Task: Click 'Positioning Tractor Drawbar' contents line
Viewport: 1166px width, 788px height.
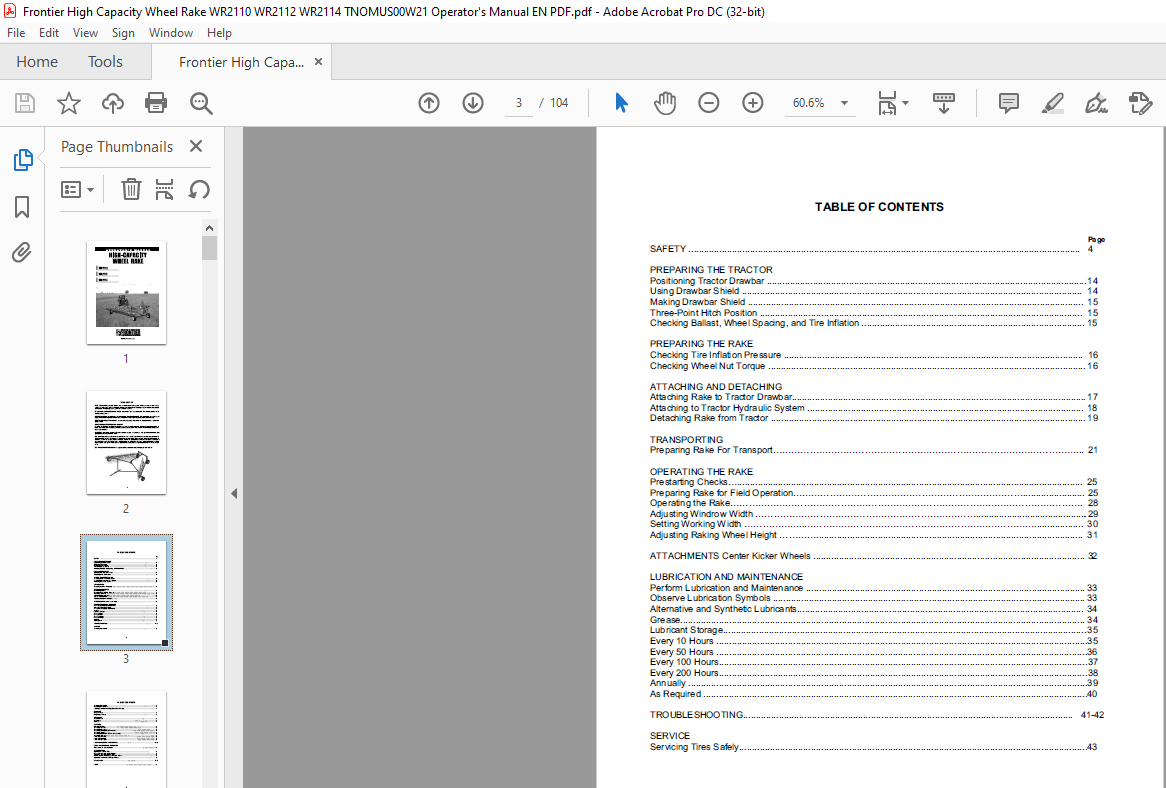Action: point(873,281)
